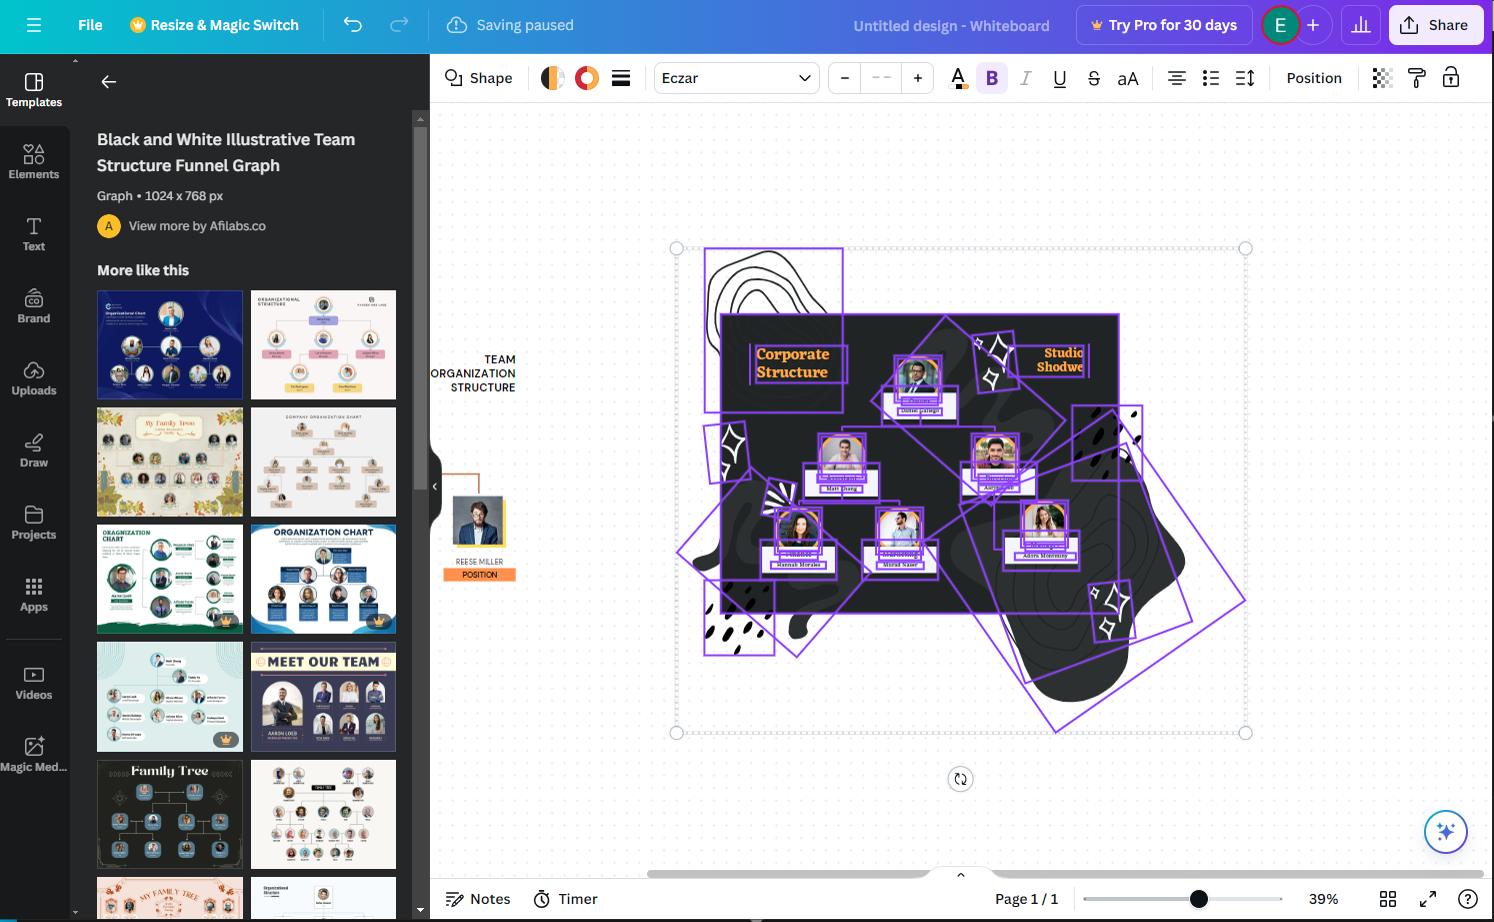Open the Eczar font dropdown

pos(736,77)
